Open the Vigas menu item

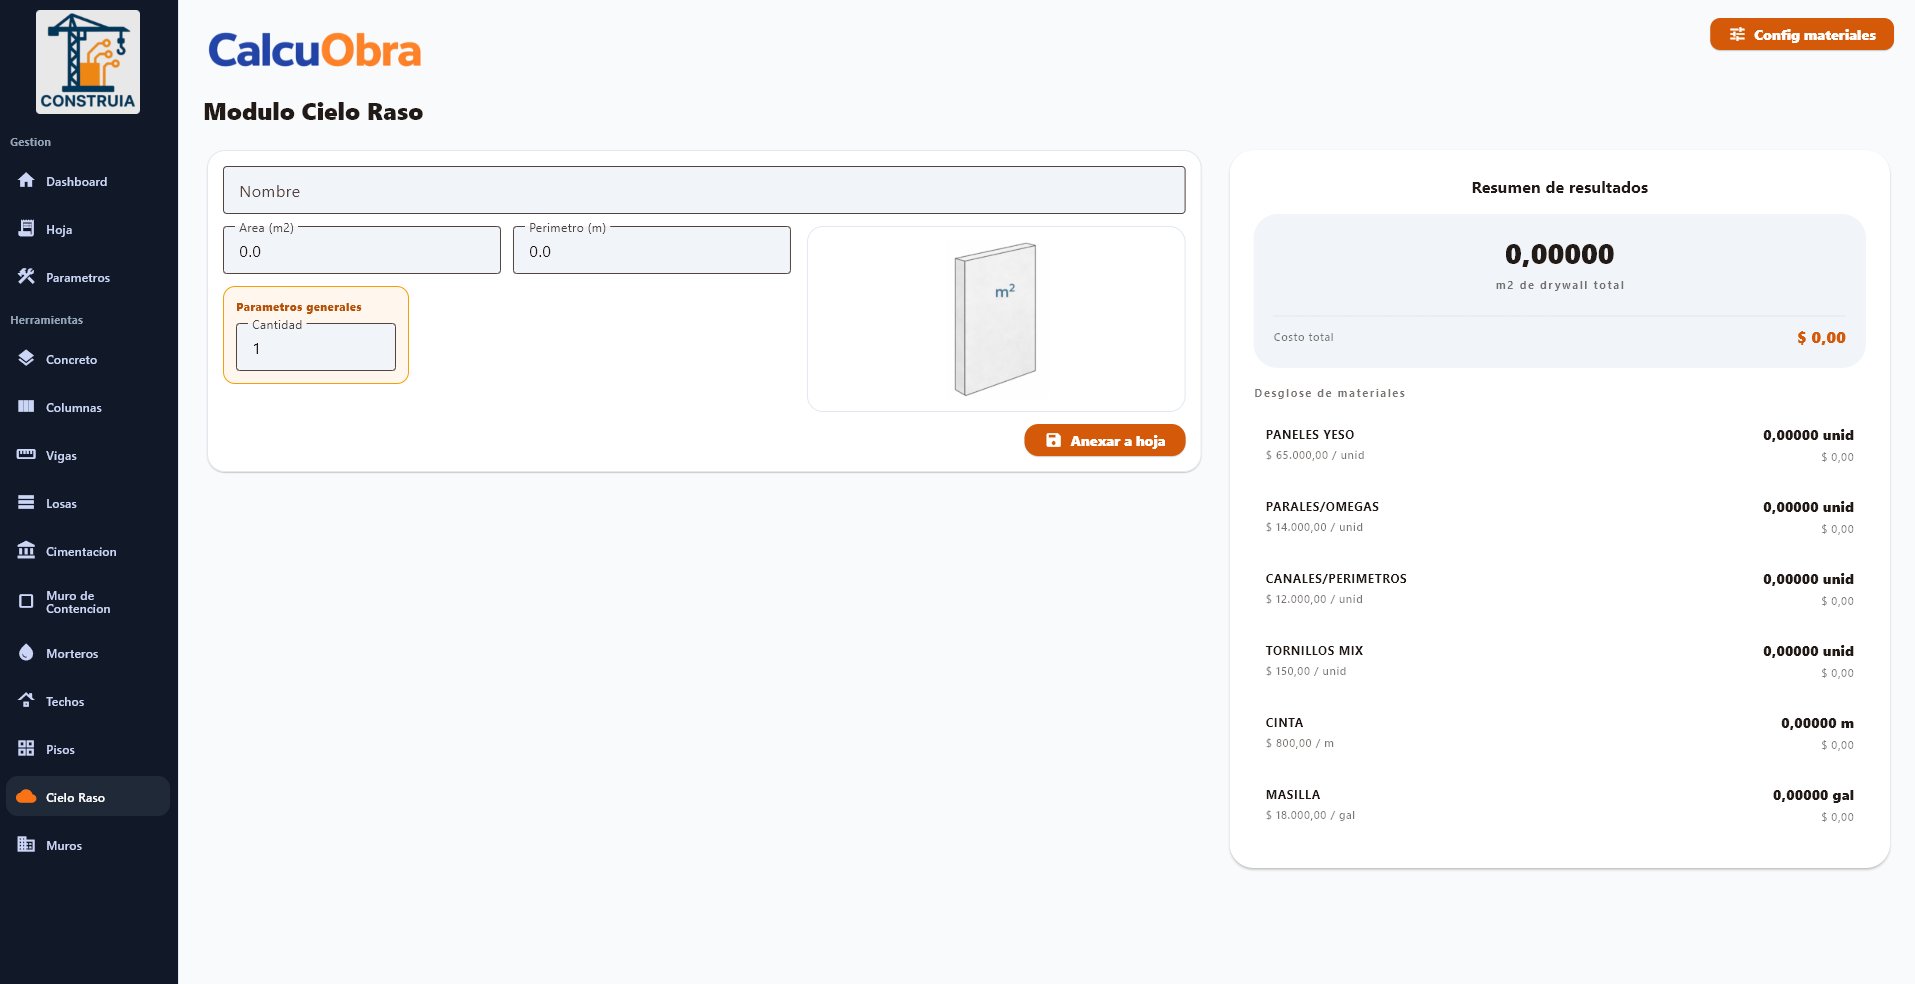point(61,456)
